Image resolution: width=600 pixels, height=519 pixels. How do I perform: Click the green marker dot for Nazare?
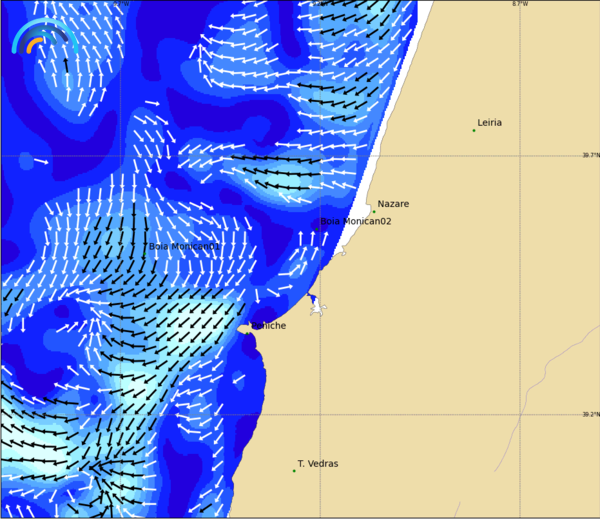click(x=374, y=212)
